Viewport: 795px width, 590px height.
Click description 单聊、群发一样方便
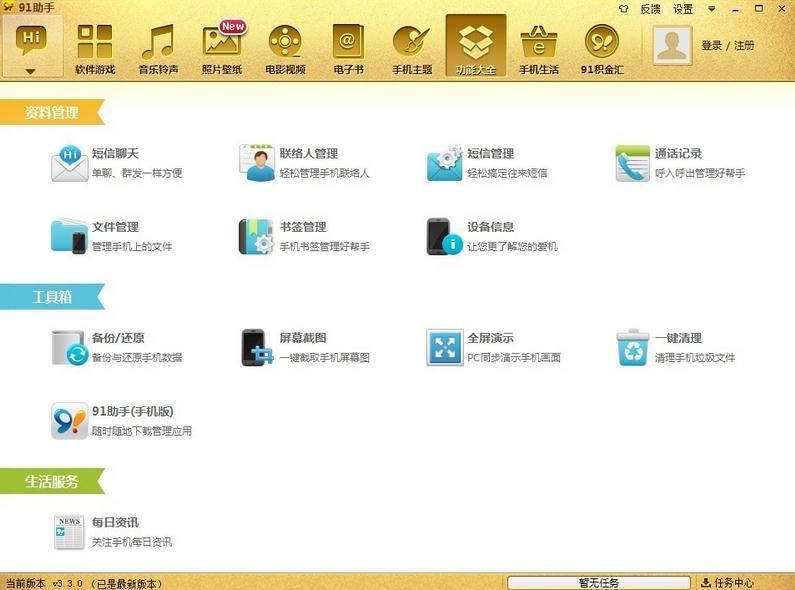137,173
